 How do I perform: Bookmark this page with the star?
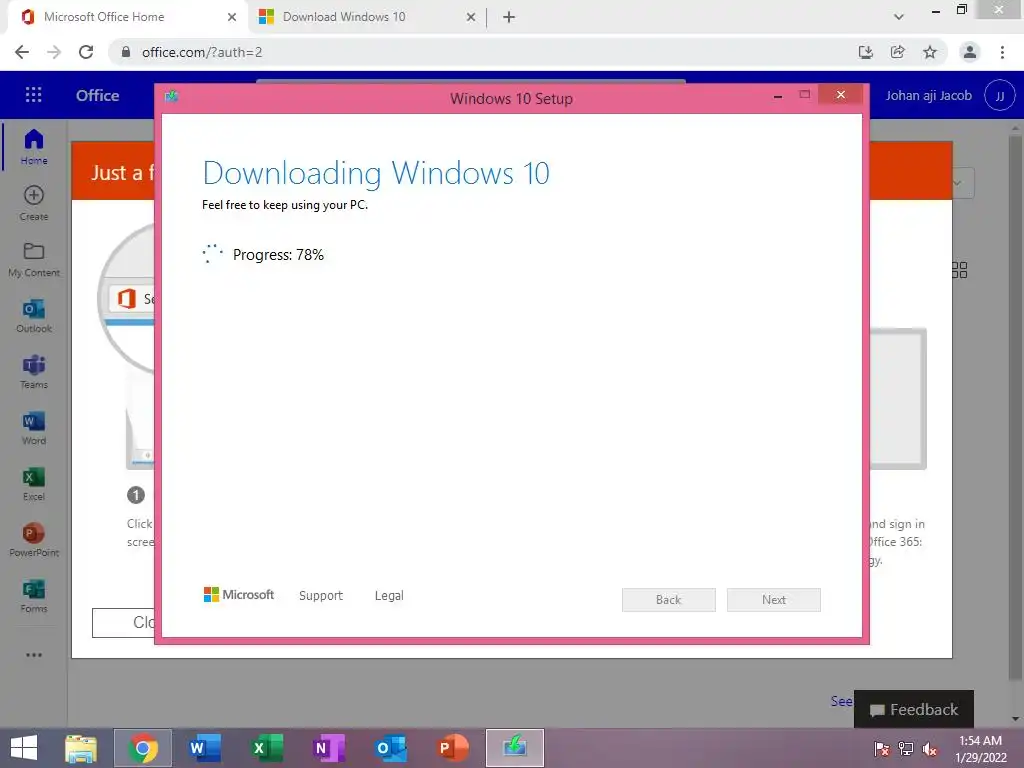[x=929, y=52]
